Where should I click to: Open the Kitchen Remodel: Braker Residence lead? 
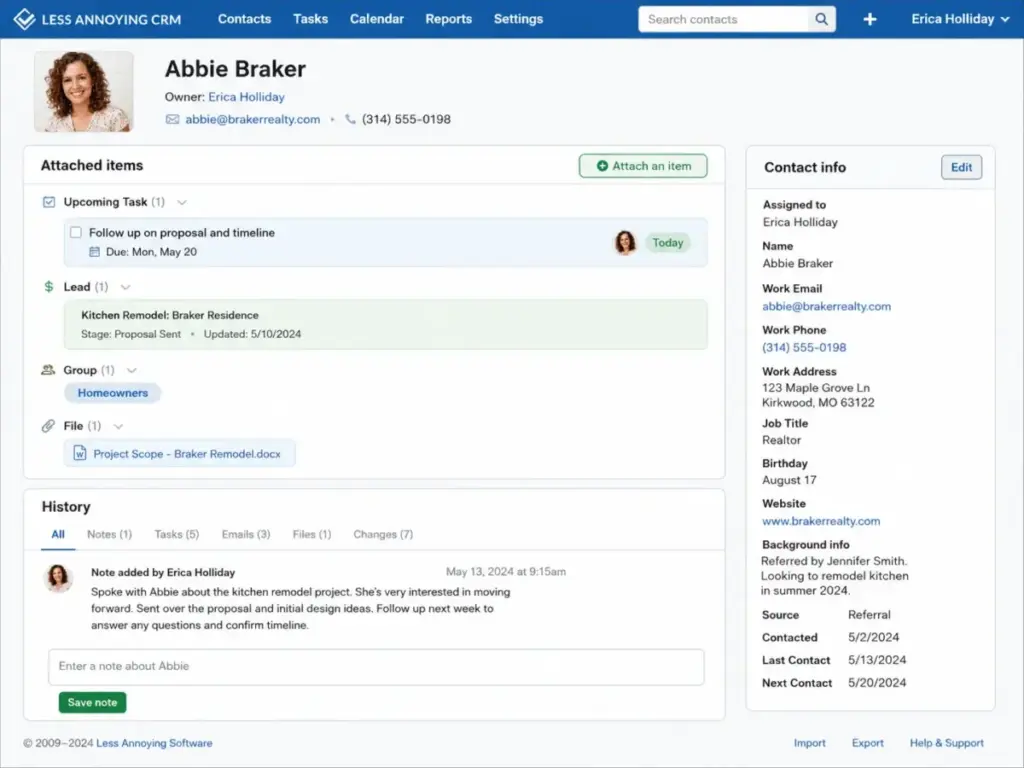(385, 325)
